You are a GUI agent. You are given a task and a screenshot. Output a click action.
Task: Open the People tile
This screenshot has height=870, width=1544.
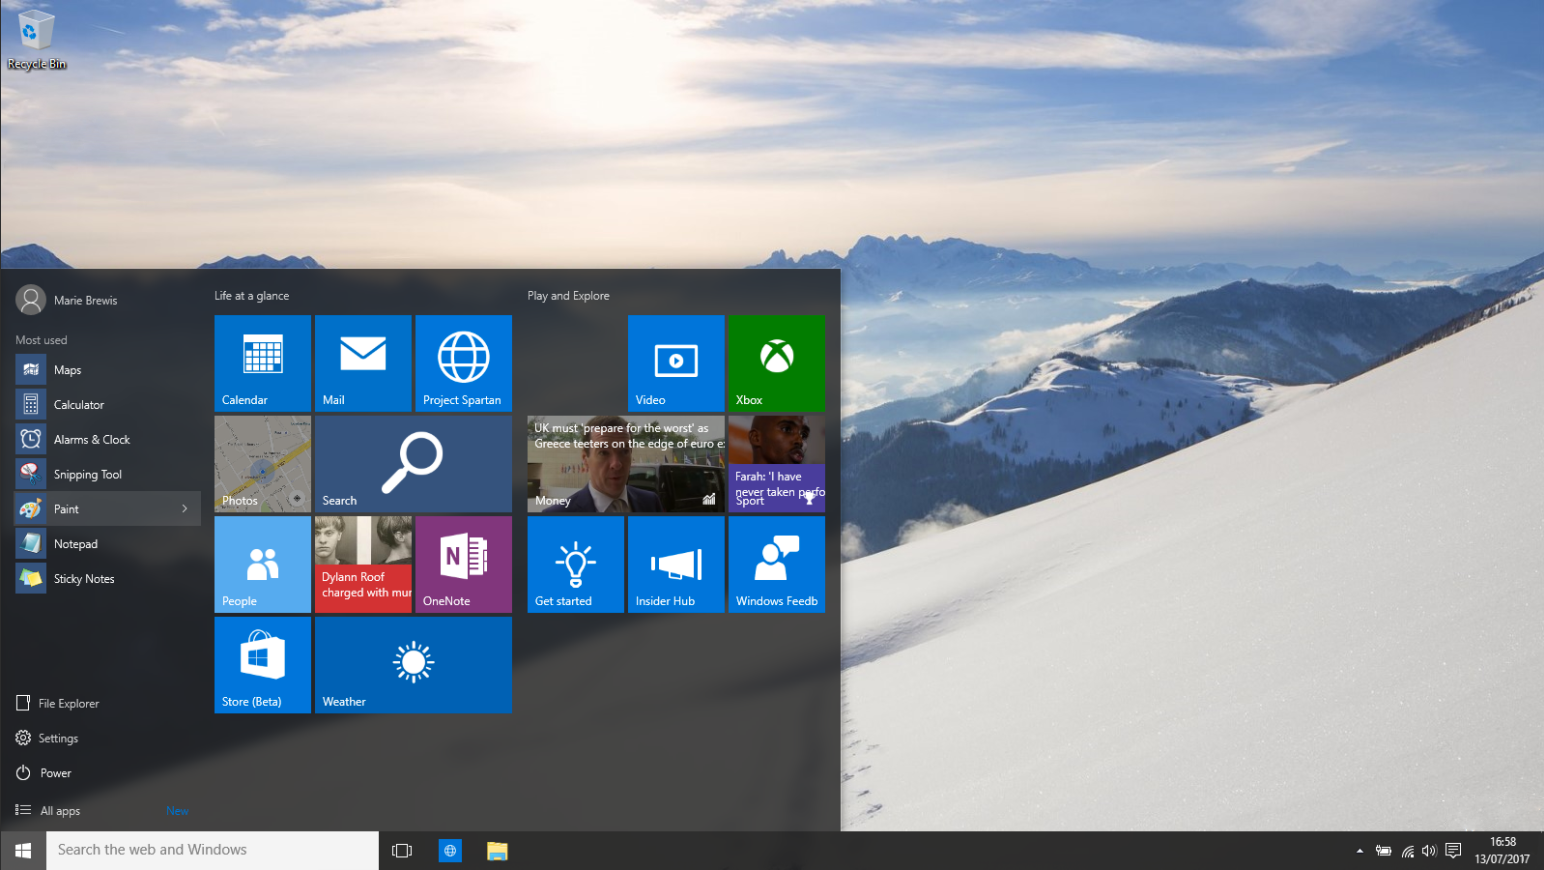pyautogui.click(x=262, y=564)
